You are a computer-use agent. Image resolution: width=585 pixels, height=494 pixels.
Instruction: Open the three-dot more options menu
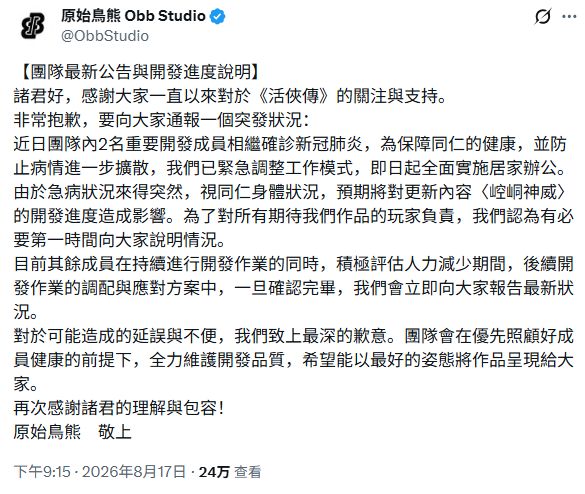pos(569,16)
